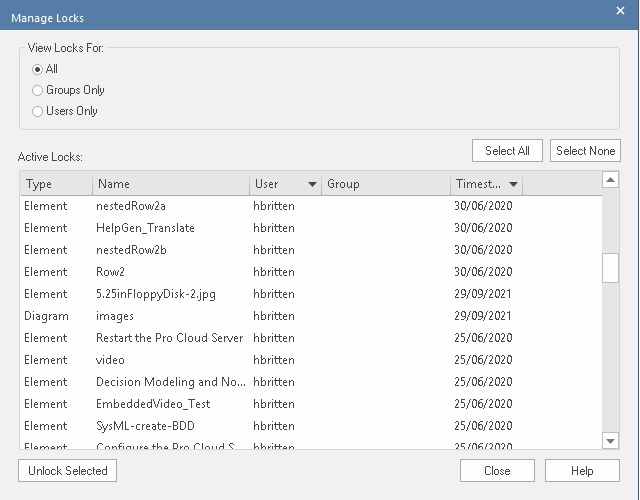
Task: Click the Select All button
Action: point(507,151)
